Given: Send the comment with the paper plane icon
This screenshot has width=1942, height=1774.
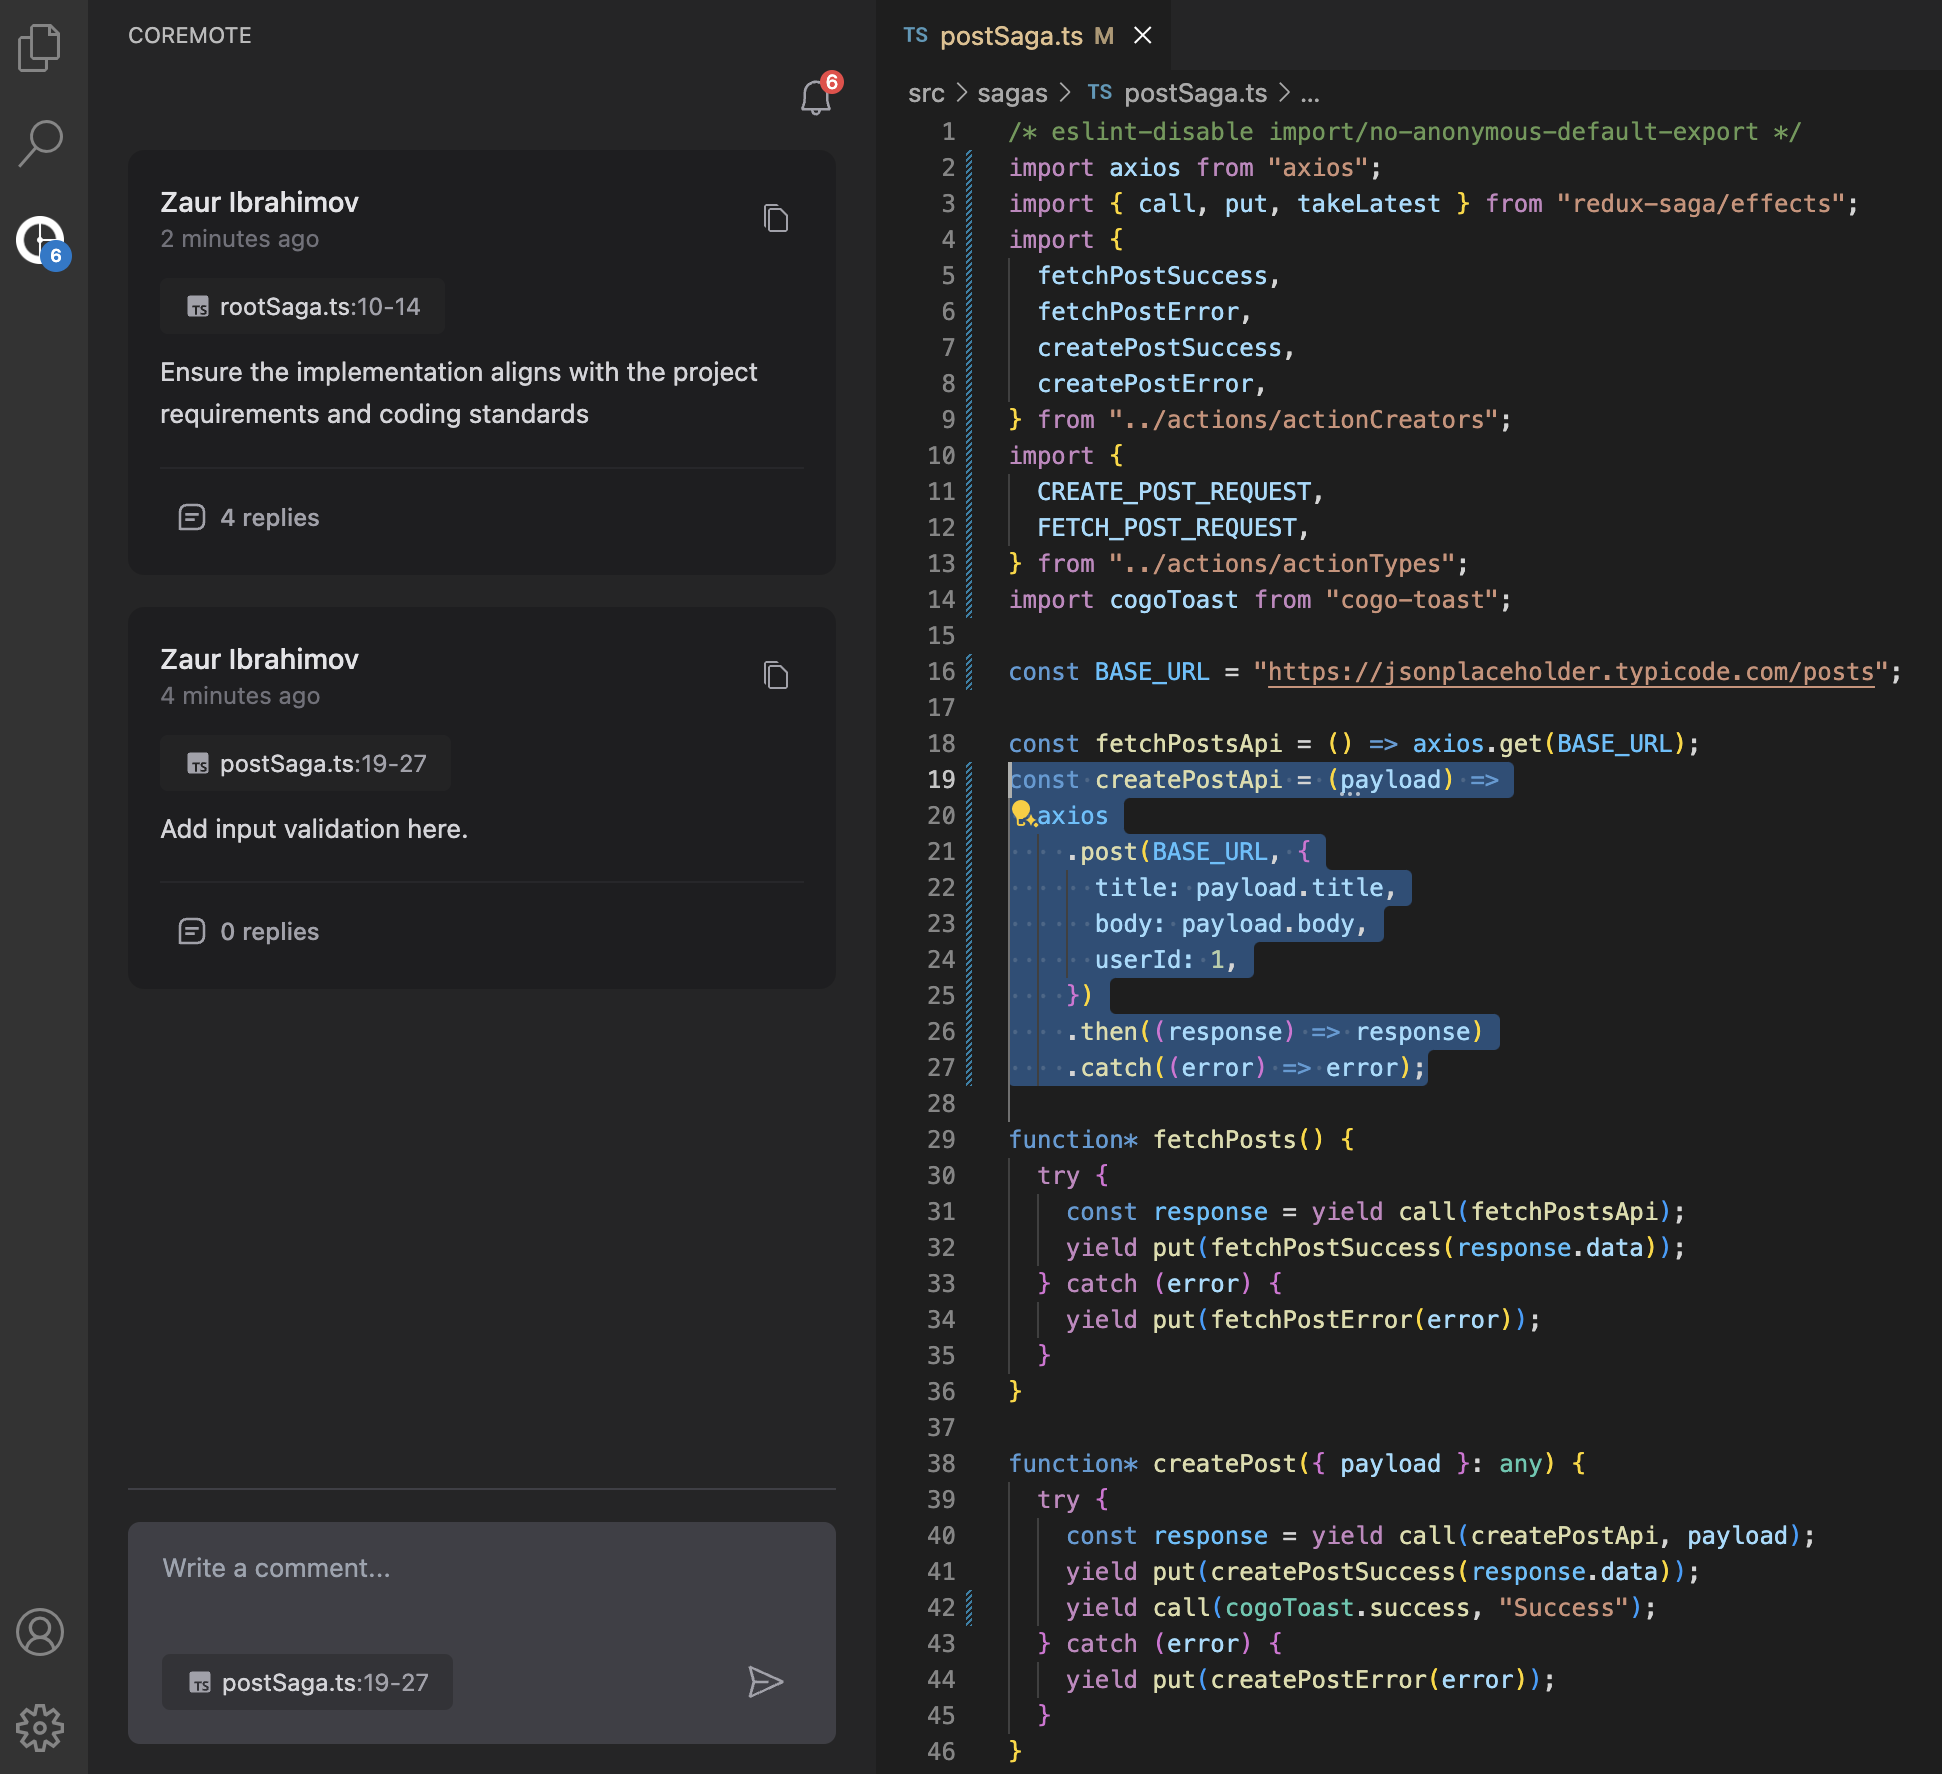Looking at the screenshot, I should point(765,1682).
